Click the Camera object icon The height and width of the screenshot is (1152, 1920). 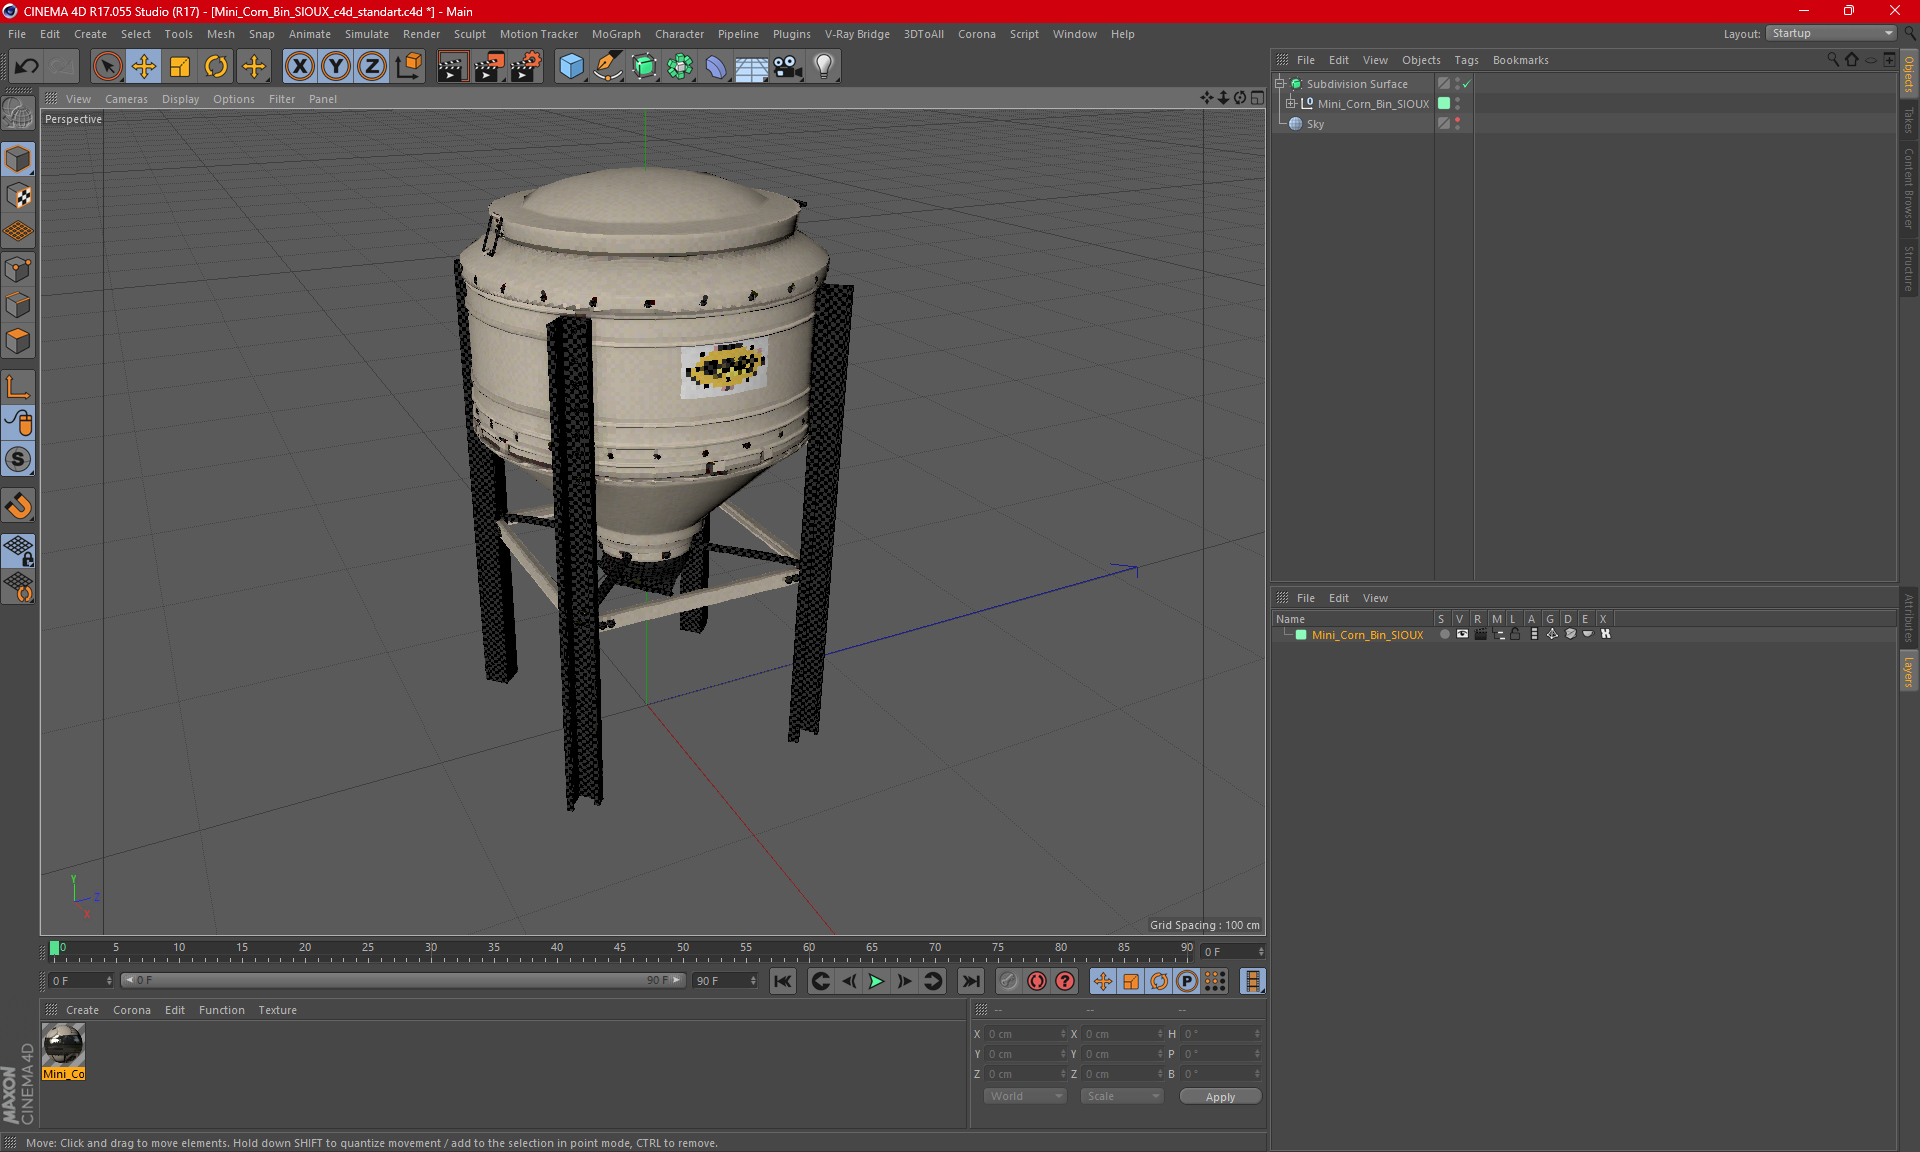point(788,67)
